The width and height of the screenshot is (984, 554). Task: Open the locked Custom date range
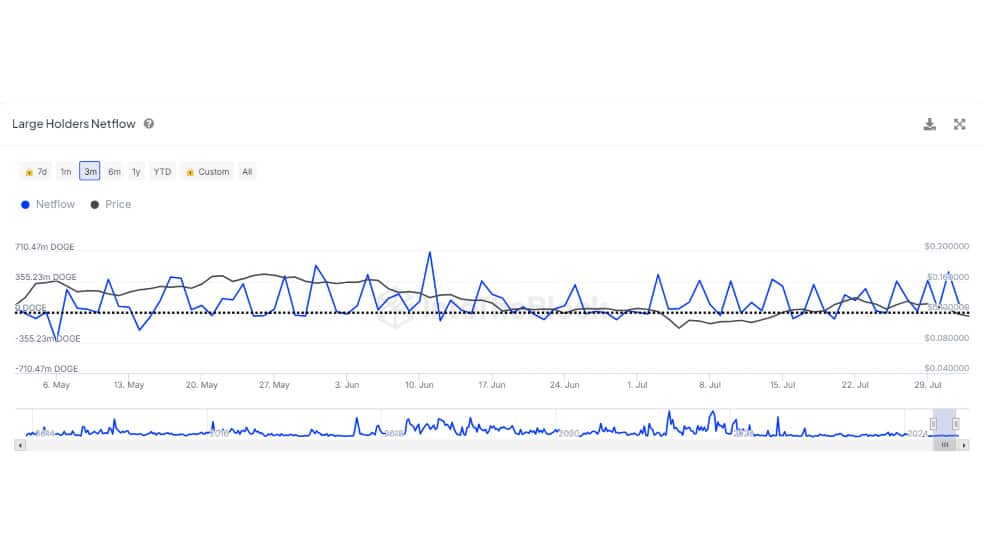tap(207, 172)
